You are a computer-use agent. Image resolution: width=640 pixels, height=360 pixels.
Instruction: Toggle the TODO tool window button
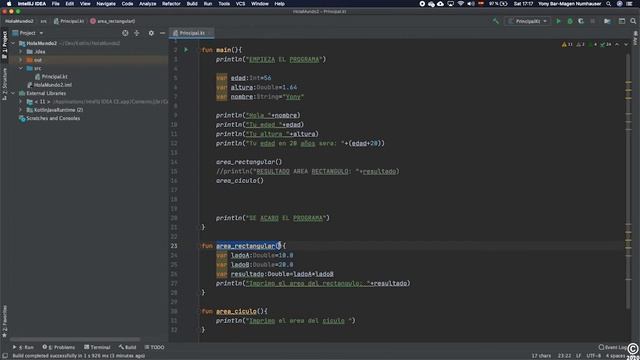154,347
